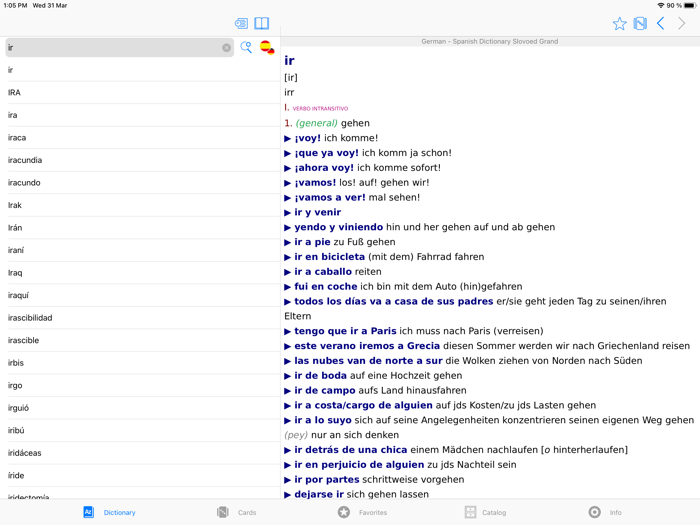Click the triangle before 'ir y venir'

[288, 212]
